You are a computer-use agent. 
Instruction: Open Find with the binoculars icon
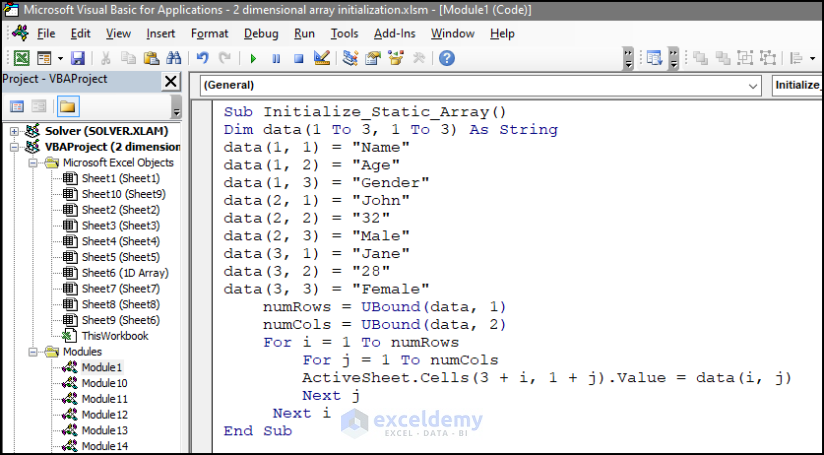(x=173, y=58)
